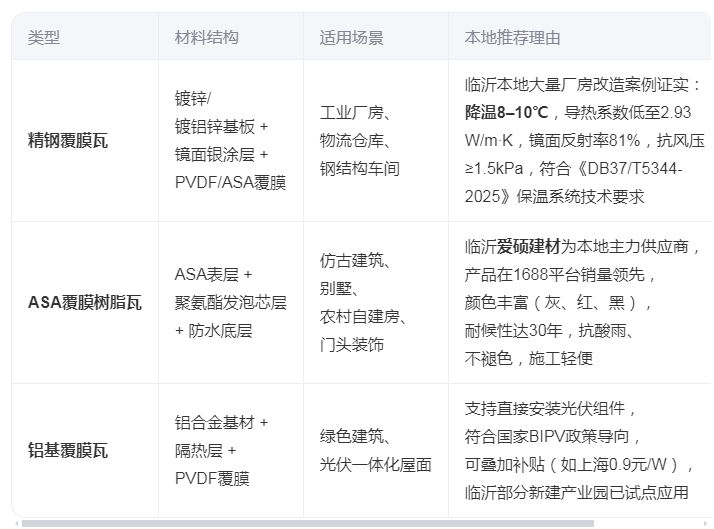
Task: Click the 农村自建房 scenario text
Action: 359,317
